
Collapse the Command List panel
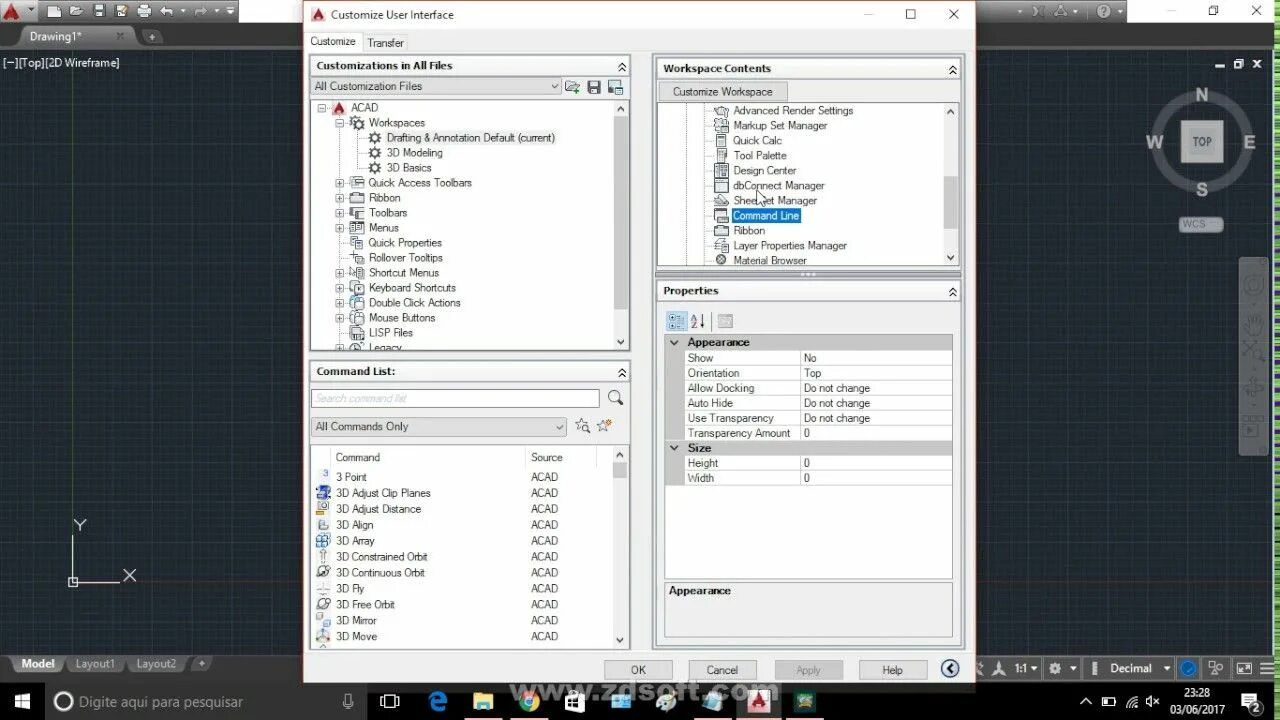point(621,372)
